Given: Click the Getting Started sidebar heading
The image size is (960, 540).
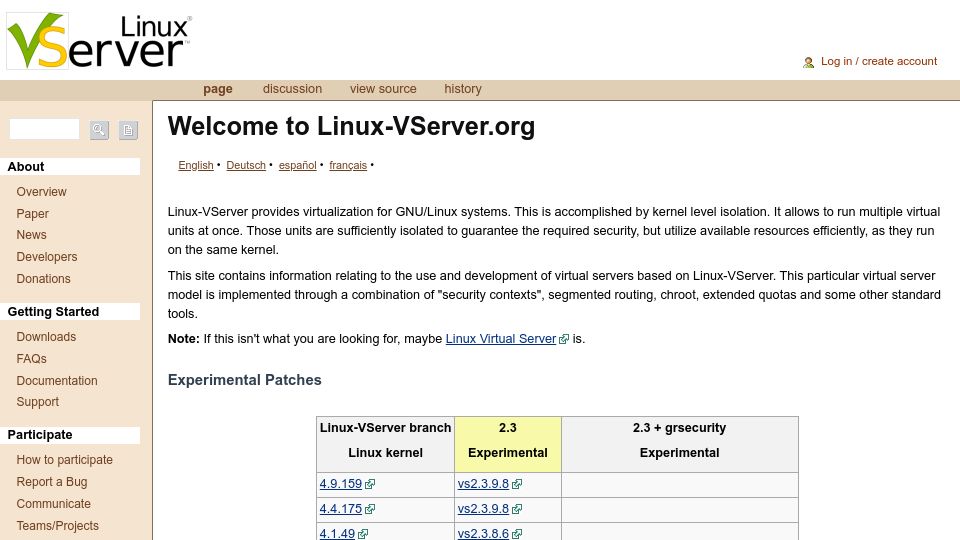Looking at the screenshot, I should click(x=53, y=312).
